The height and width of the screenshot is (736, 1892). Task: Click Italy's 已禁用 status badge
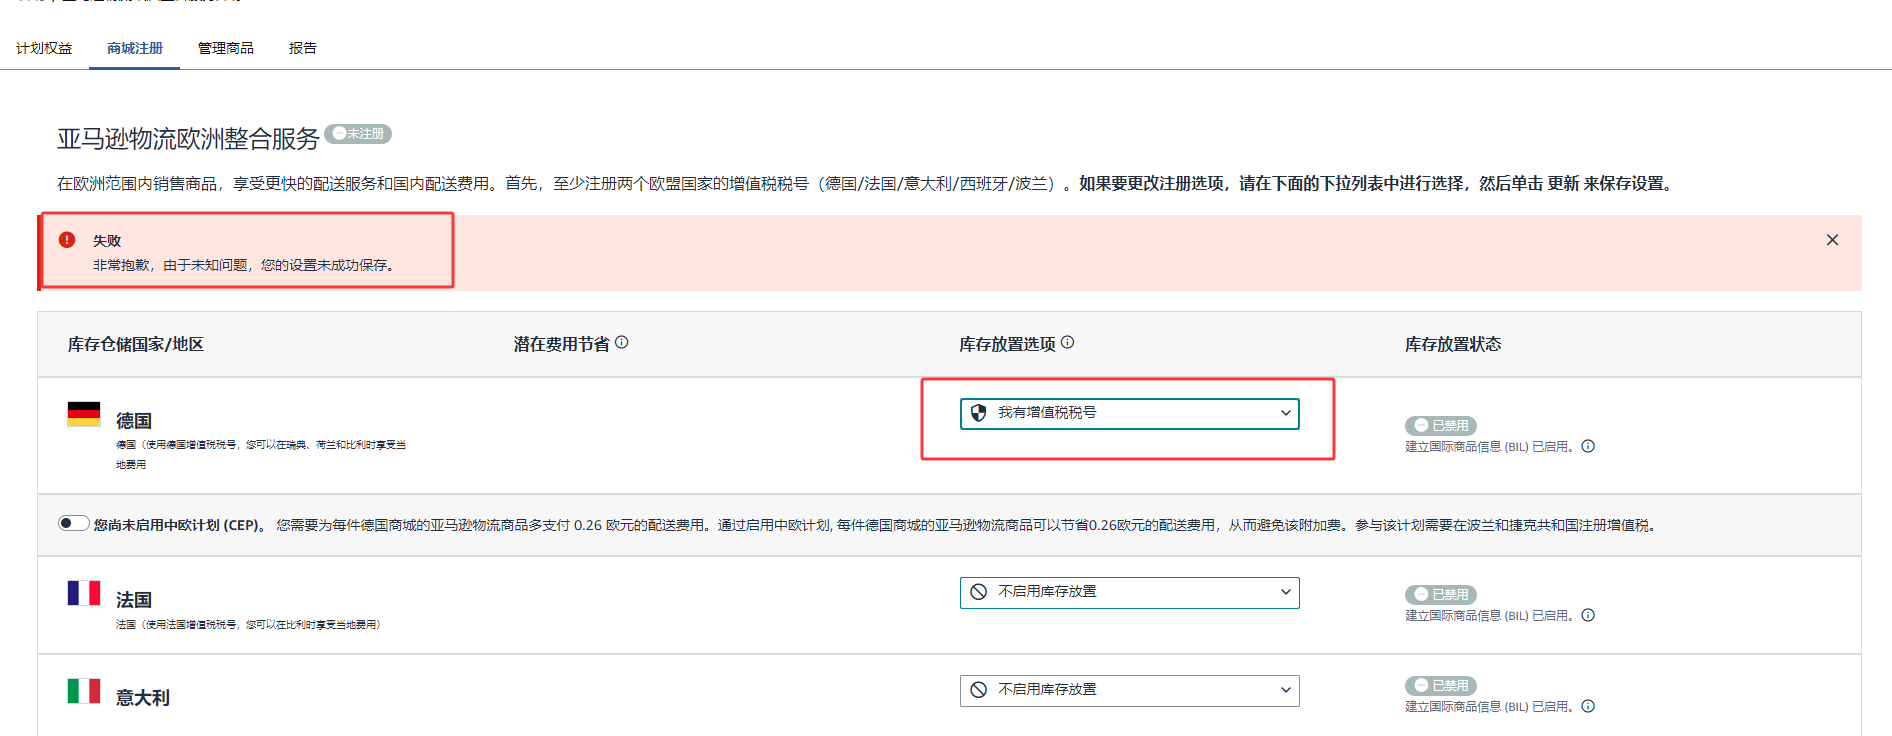1441,686
